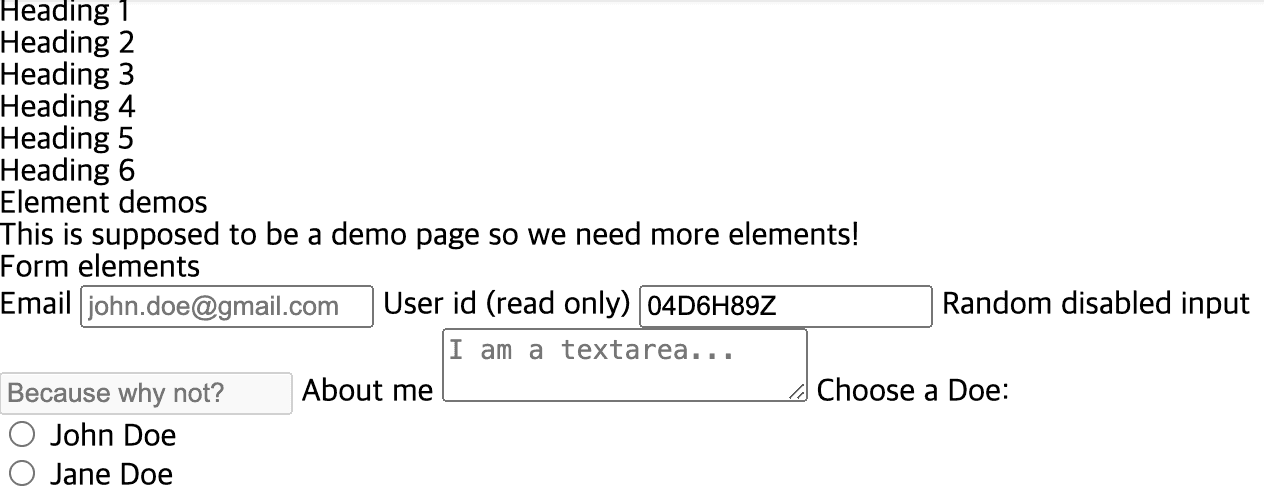Click the "Element demos" heading
This screenshot has width=1264, height=488.
104,203
